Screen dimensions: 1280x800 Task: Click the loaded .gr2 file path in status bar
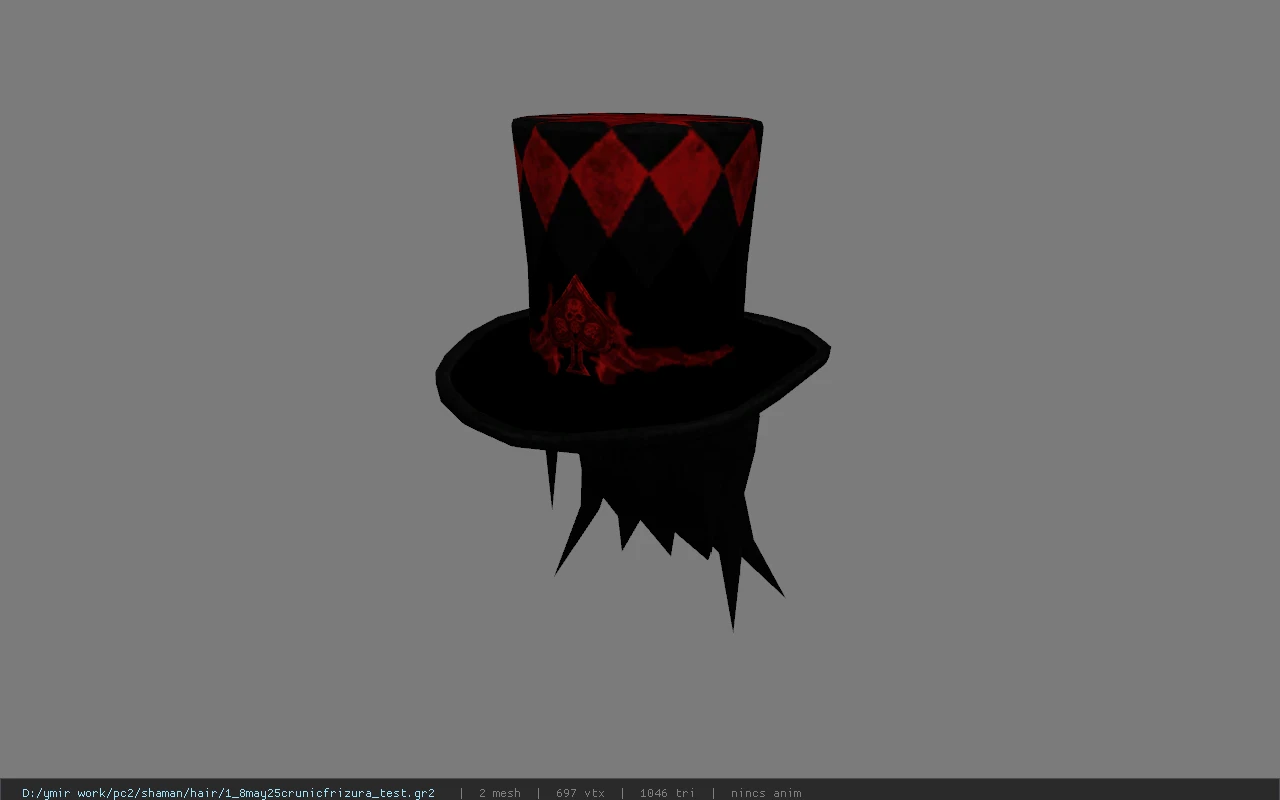228,793
